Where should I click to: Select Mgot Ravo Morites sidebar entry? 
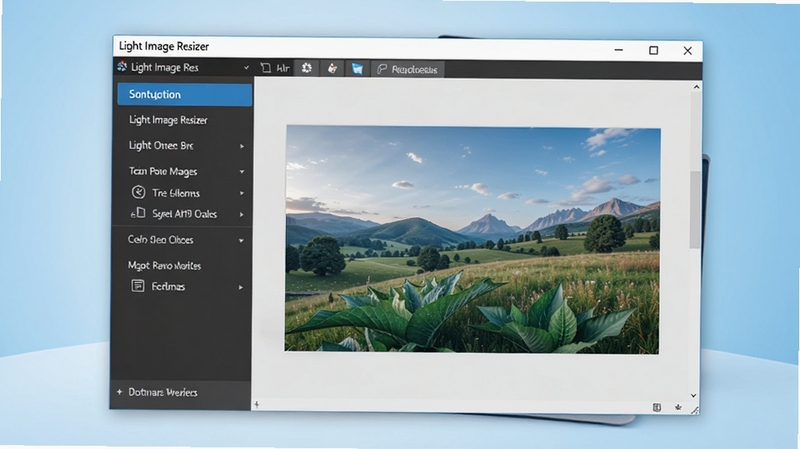(164, 265)
